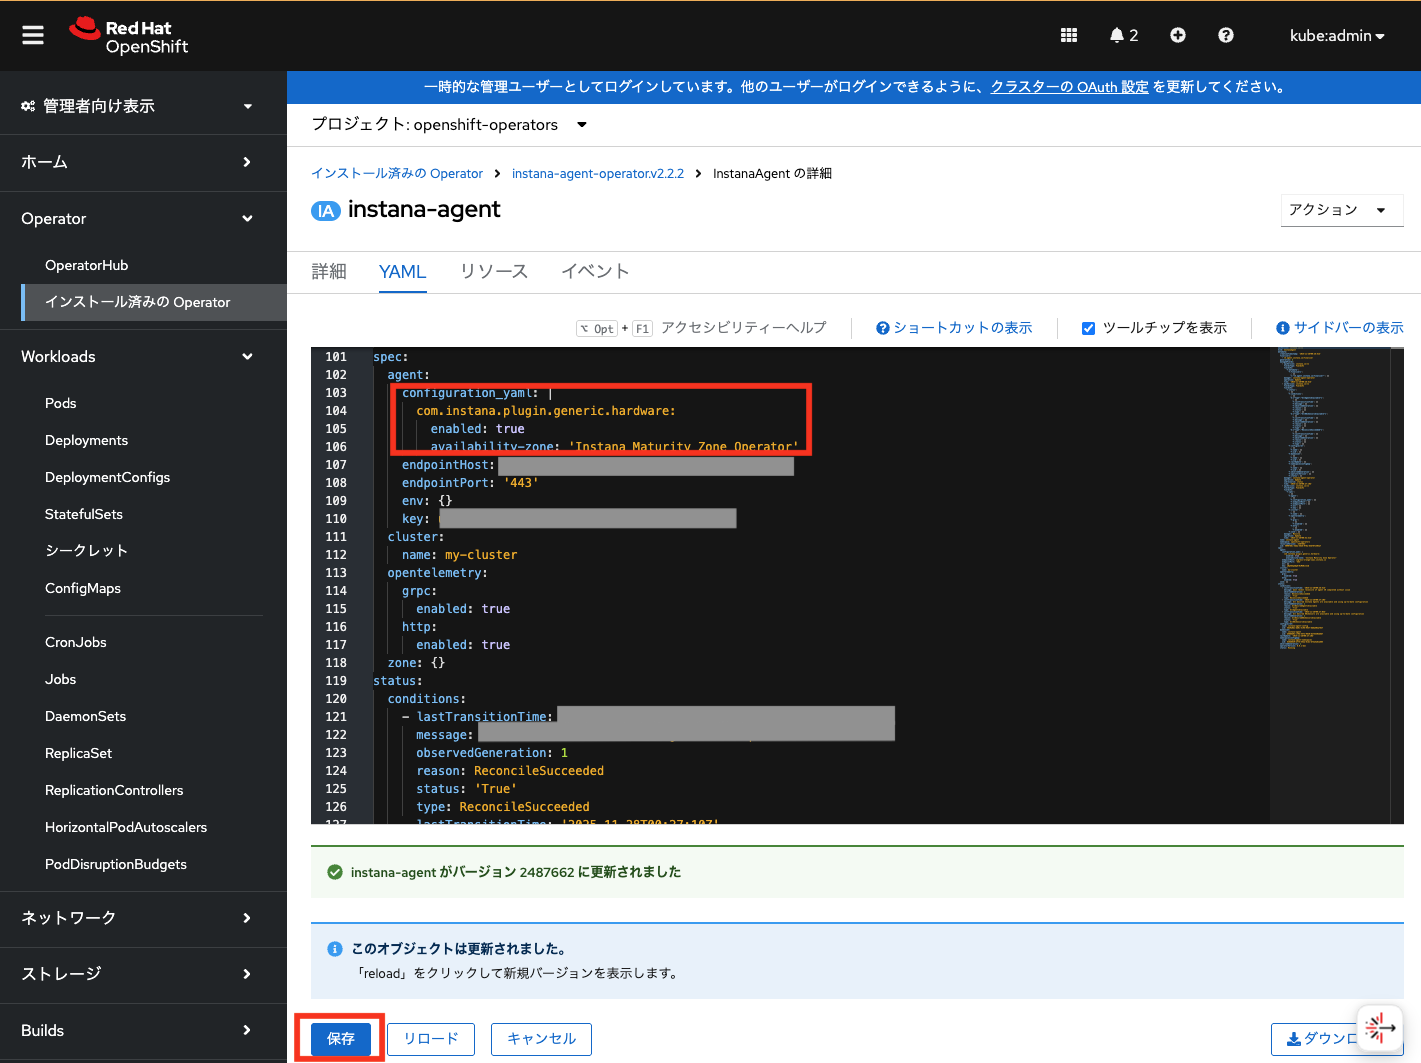Open the project openshift-operators dropdown
This screenshot has width=1421, height=1063.
[x=449, y=125]
